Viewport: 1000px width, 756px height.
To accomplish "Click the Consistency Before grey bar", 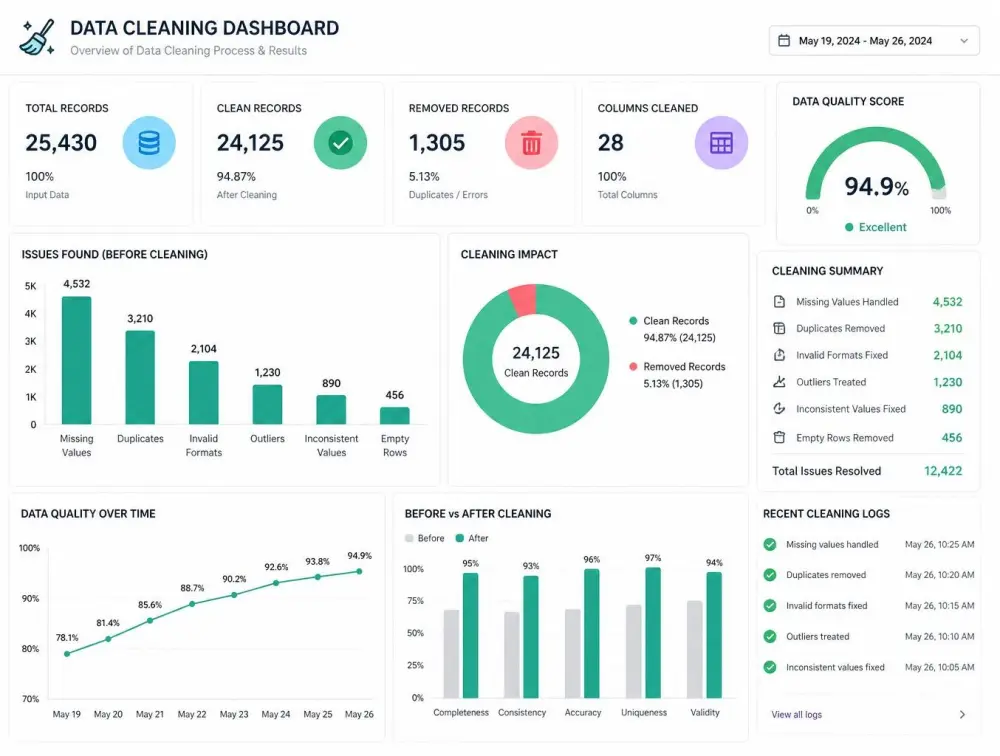I will point(511,655).
